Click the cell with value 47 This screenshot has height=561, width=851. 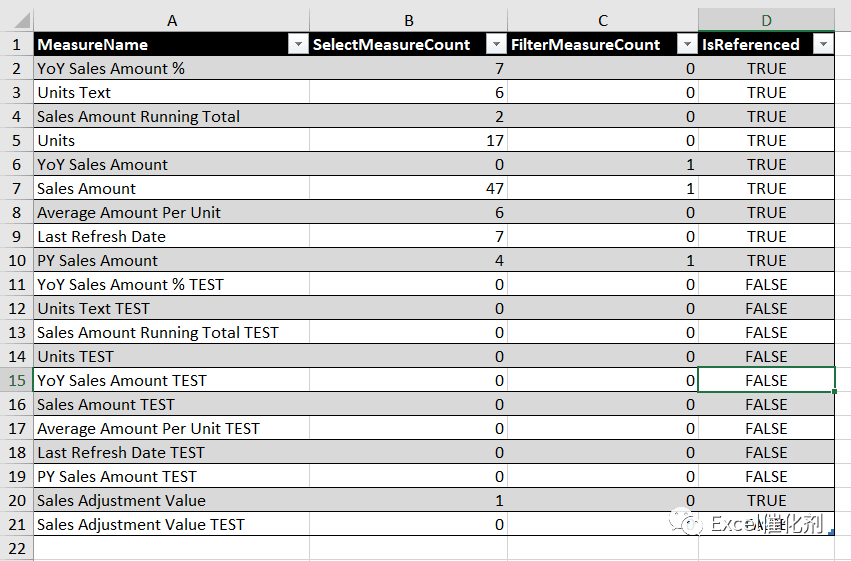[409, 188]
